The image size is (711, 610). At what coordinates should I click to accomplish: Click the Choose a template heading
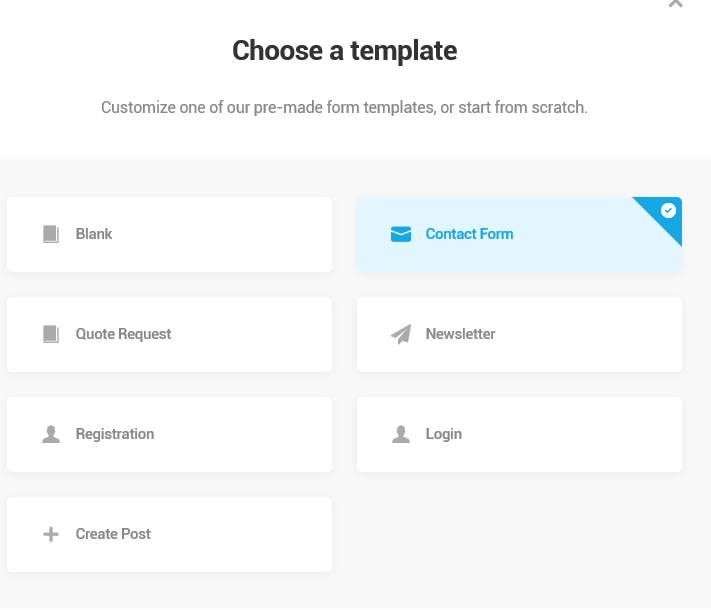click(345, 50)
